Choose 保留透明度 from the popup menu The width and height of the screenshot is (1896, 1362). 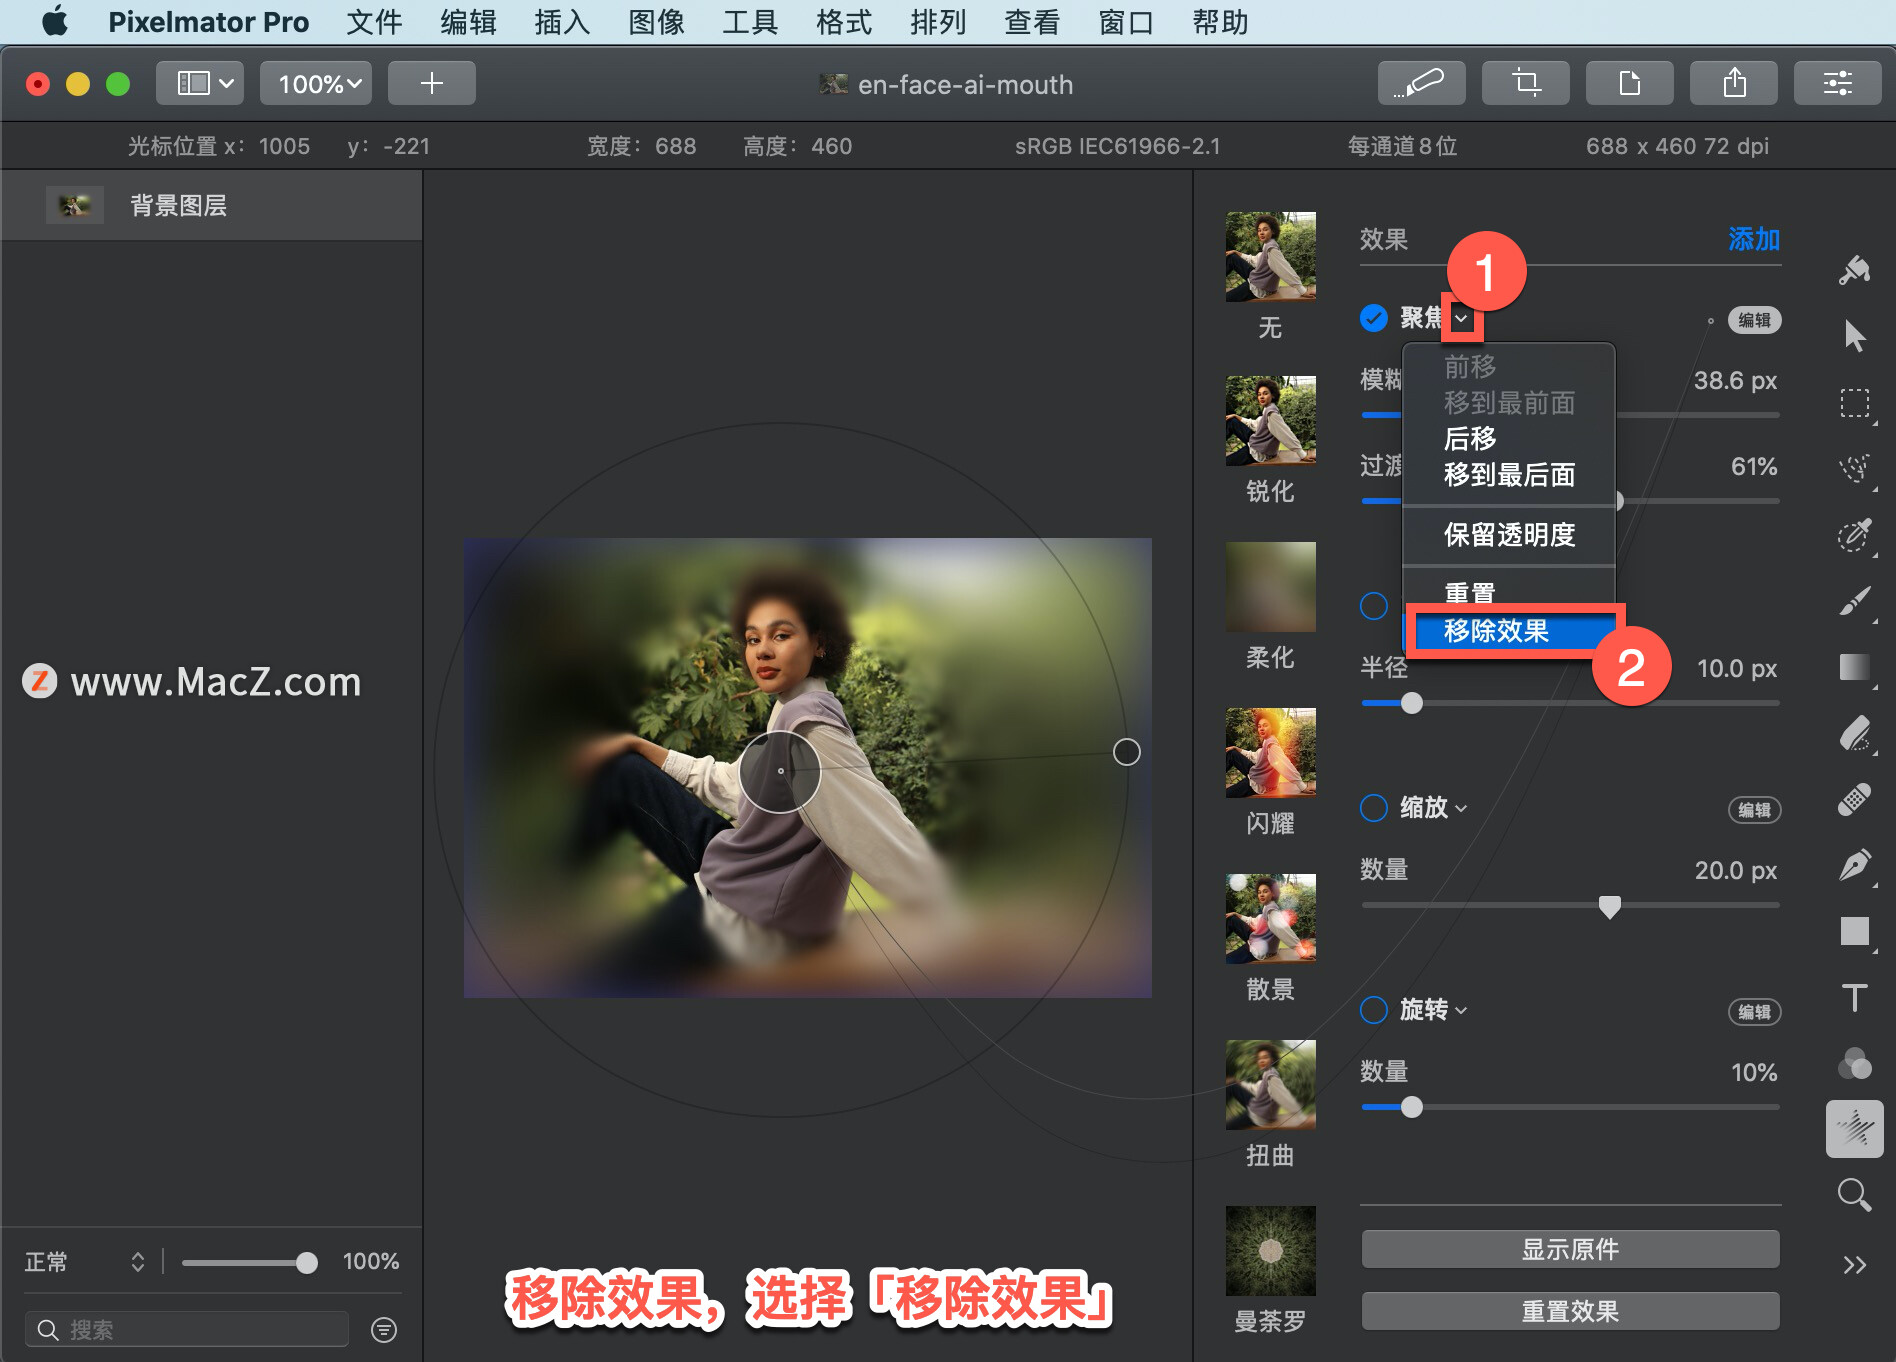pos(1510,535)
